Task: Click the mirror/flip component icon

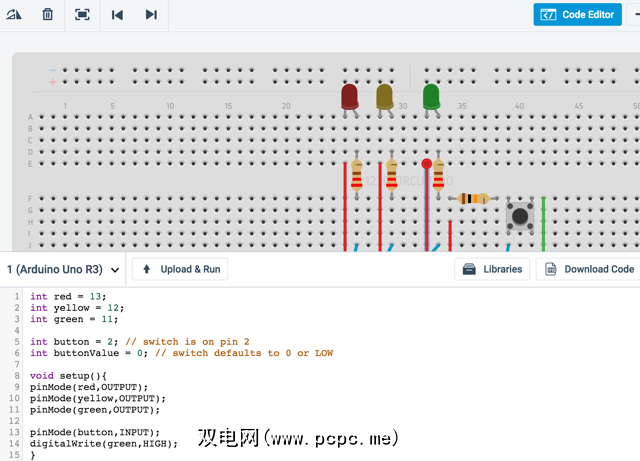Action: [x=14, y=14]
